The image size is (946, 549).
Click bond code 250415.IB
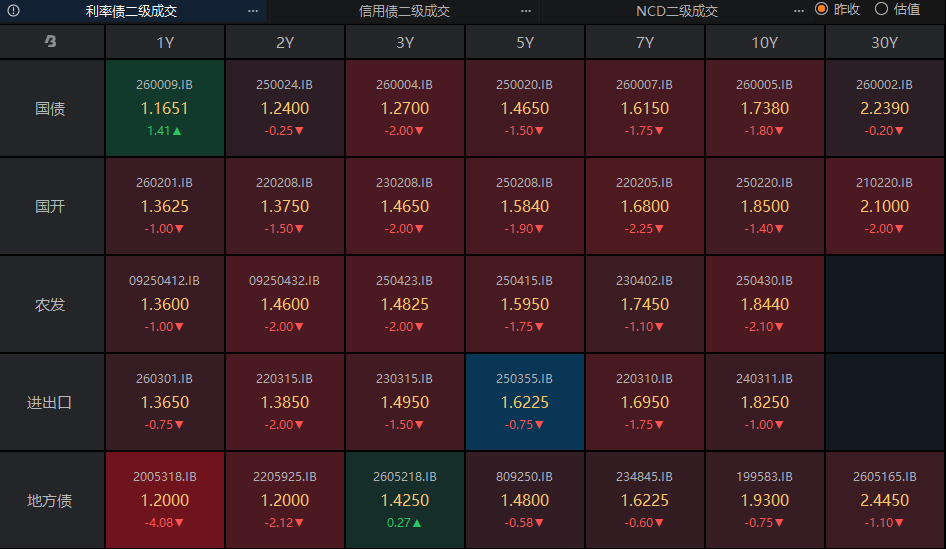pyautogui.click(x=524, y=281)
